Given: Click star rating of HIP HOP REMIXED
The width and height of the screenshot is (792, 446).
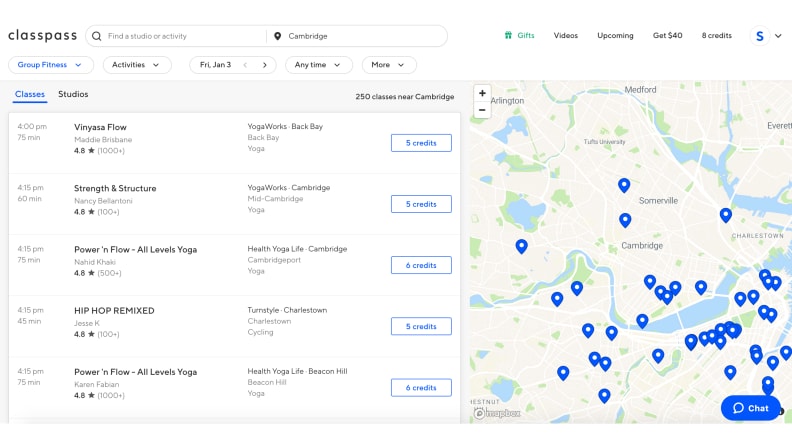Looking at the screenshot, I should (96, 334).
